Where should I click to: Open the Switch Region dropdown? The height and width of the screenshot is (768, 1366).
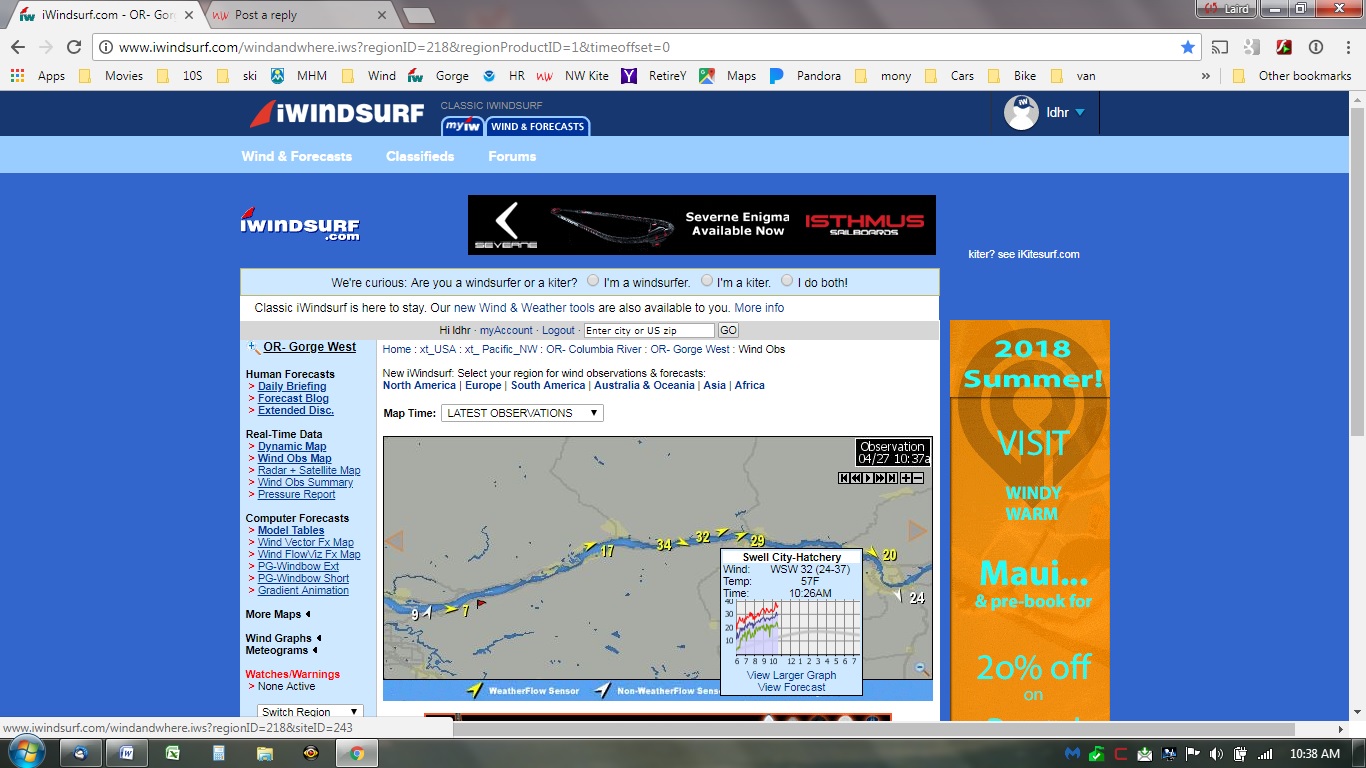(x=309, y=712)
